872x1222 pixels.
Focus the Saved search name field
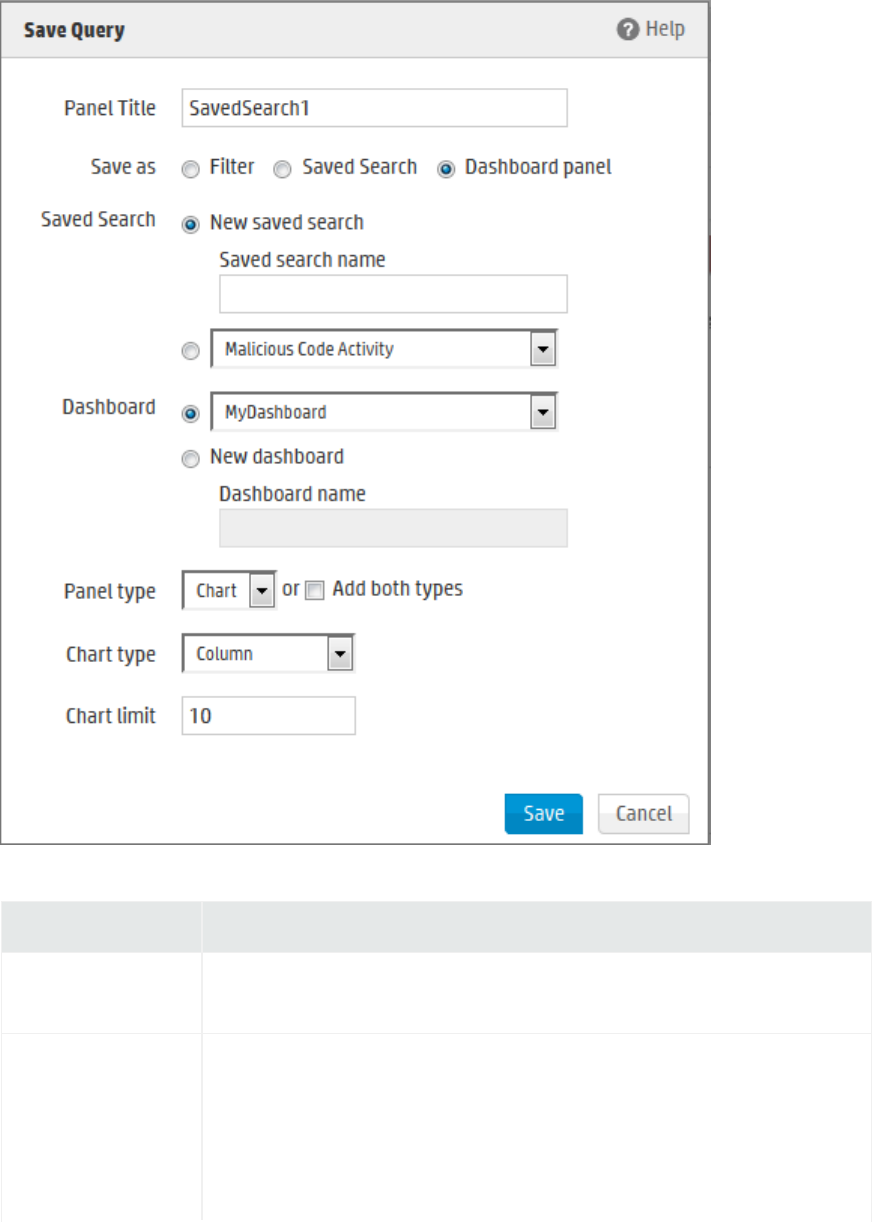coord(393,294)
